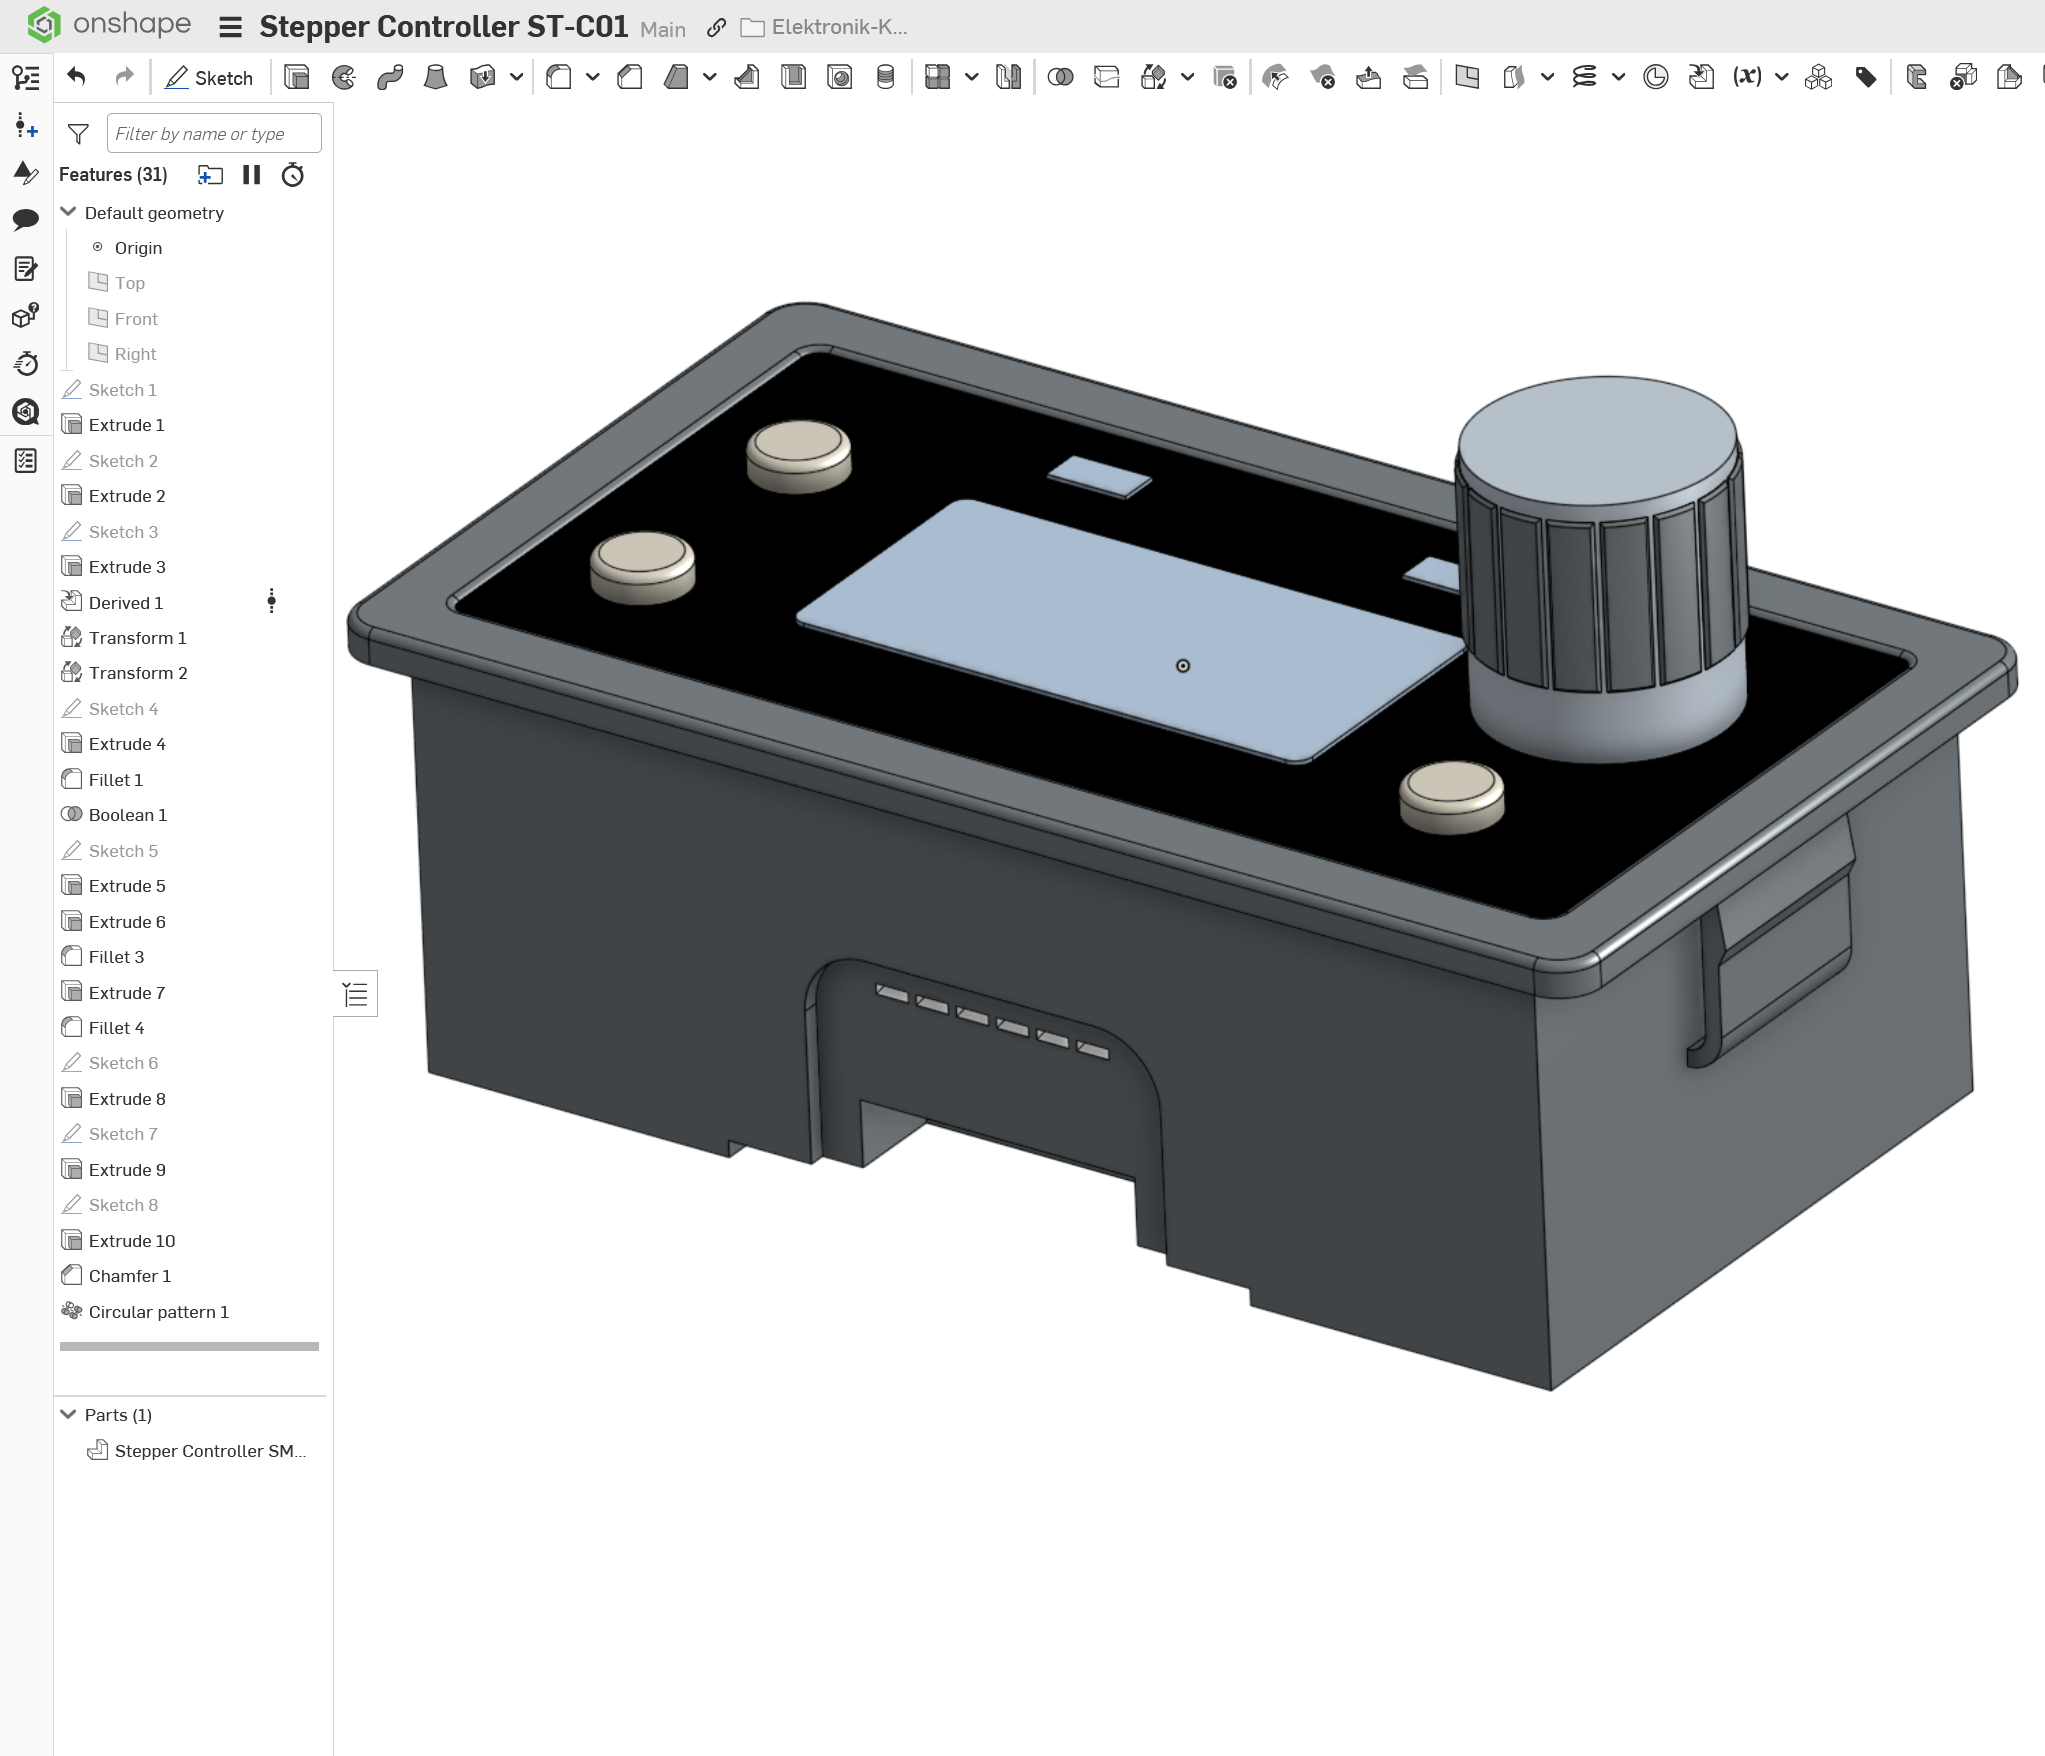Toggle the pause regeneration button

pos(251,175)
